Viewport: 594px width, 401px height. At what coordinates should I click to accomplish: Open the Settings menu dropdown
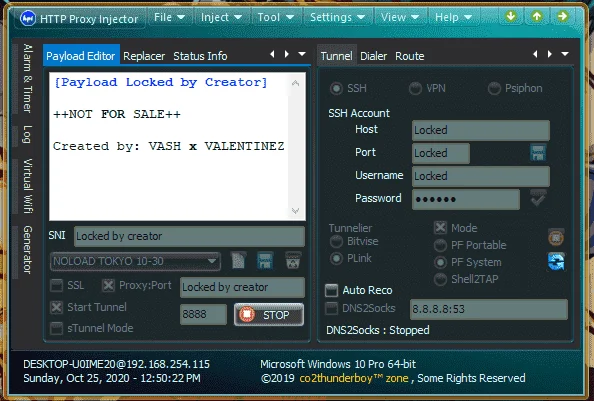coord(337,17)
